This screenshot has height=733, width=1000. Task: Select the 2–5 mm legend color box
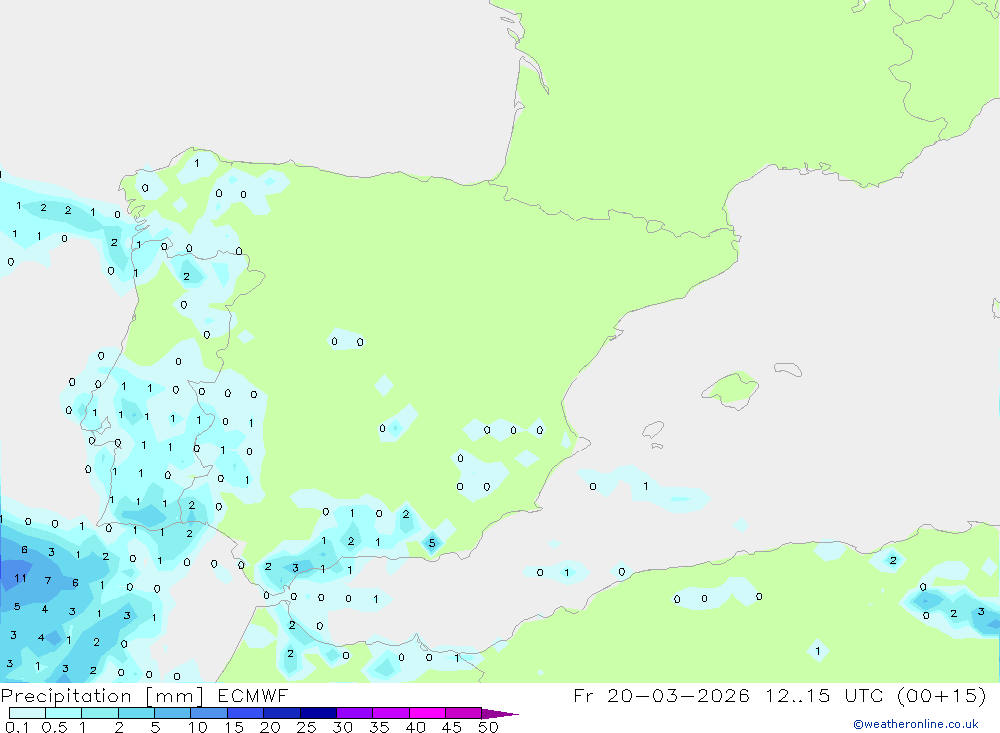click(136, 713)
